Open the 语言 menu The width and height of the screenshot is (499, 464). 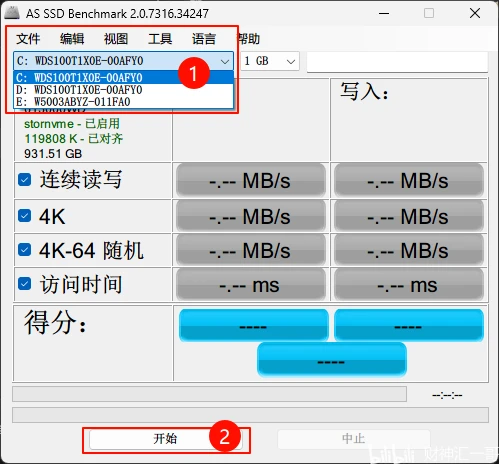pos(204,39)
